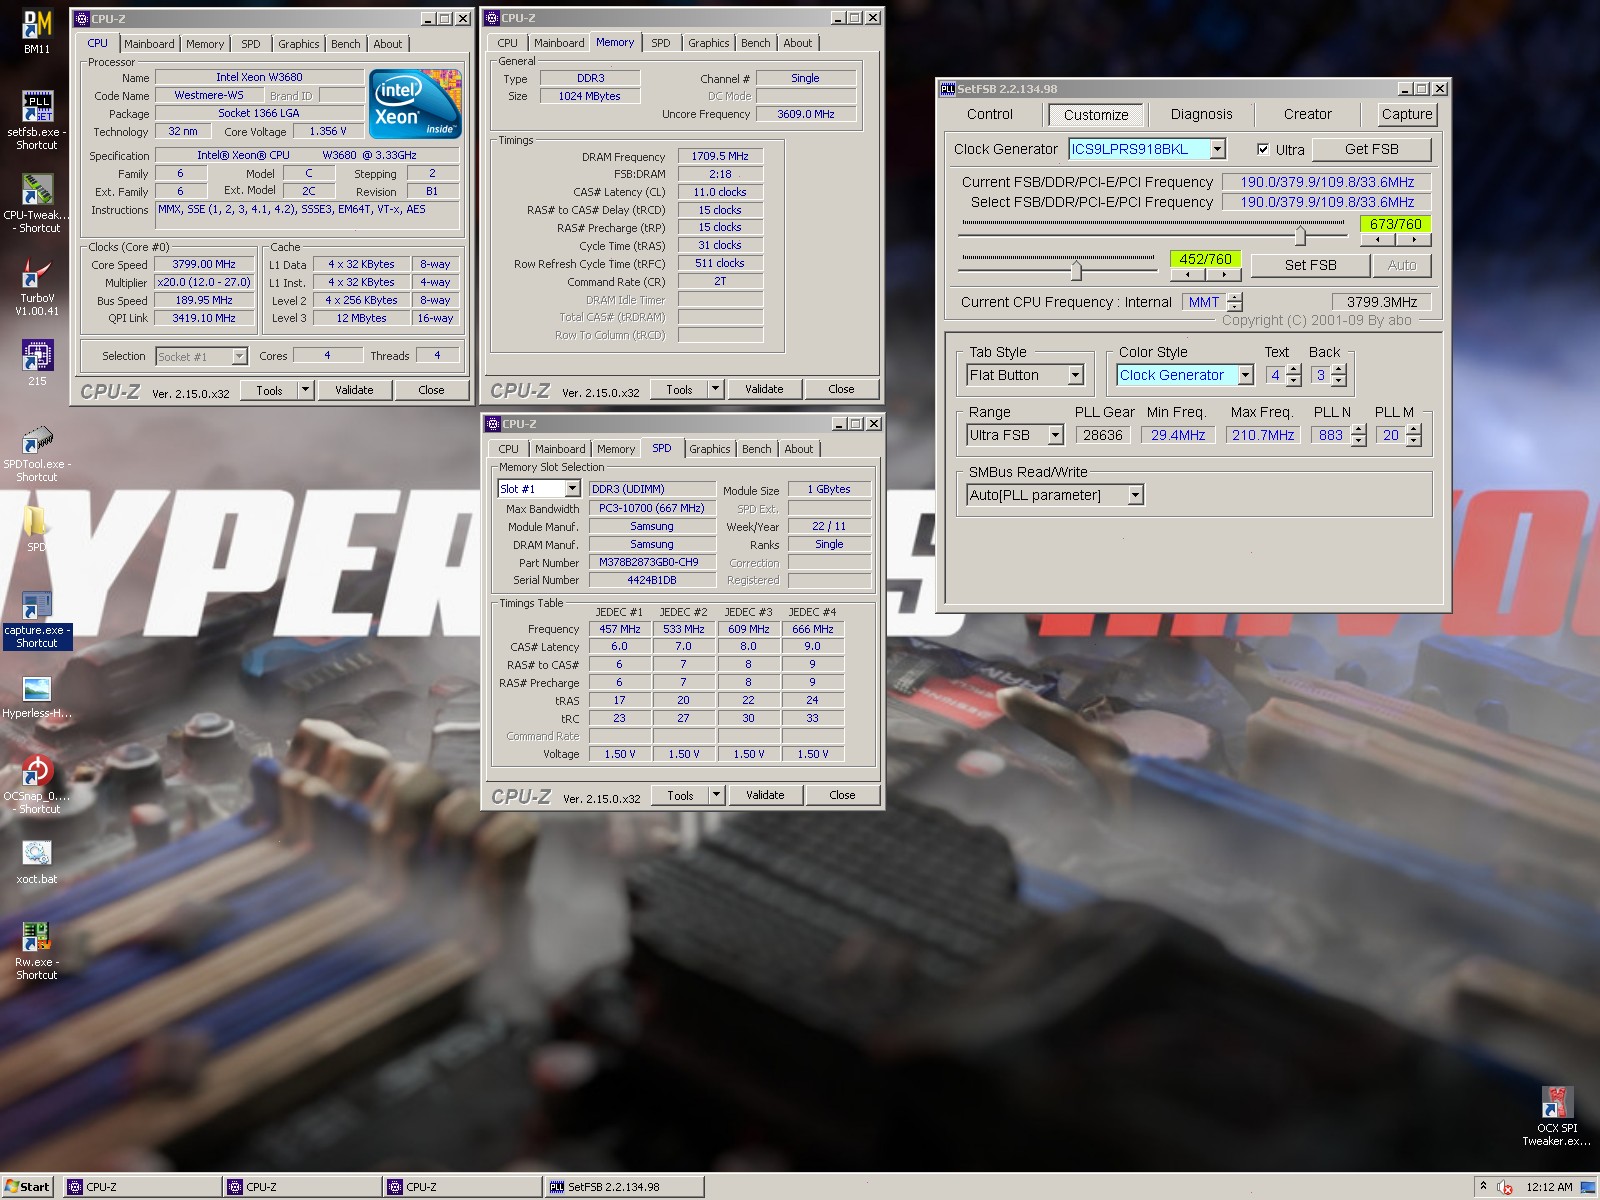Viewport: 1600px width, 1200px height.
Task: Switch to first CPU-Z taskbar item
Action: [143, 1187]
